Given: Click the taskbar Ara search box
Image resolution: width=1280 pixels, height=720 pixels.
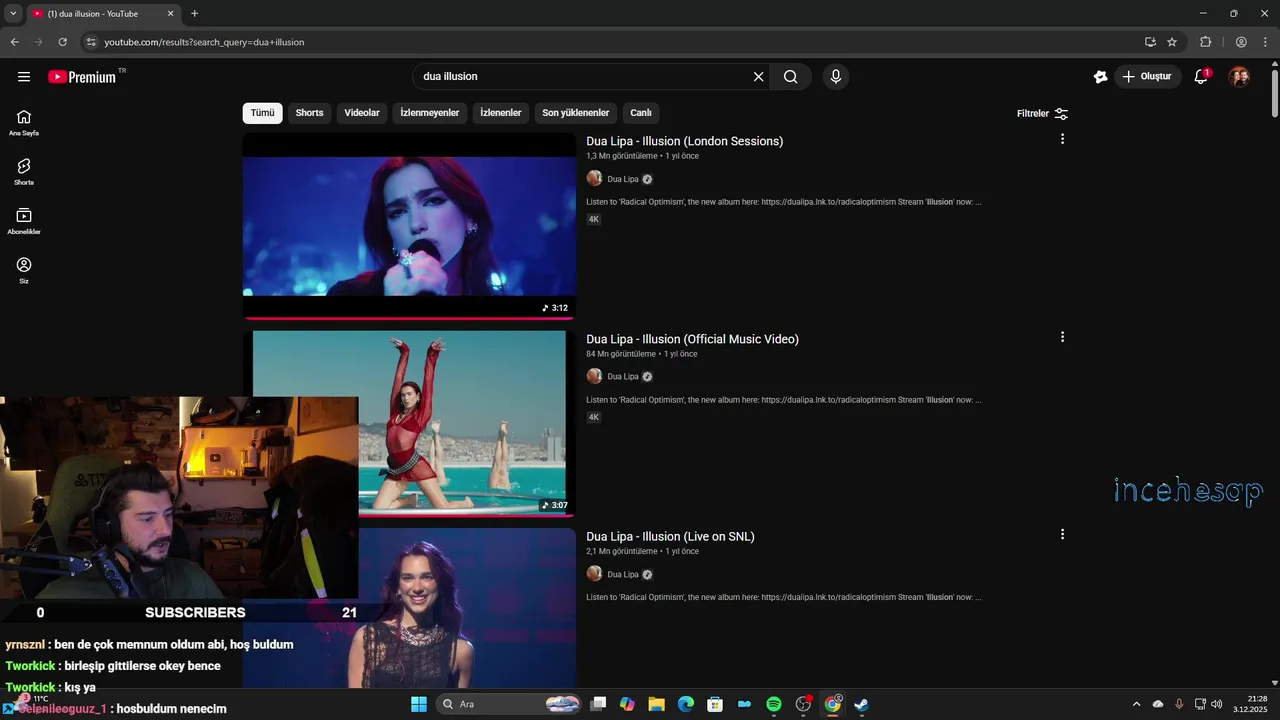Looking at the screenshot, I should (510, 704).
